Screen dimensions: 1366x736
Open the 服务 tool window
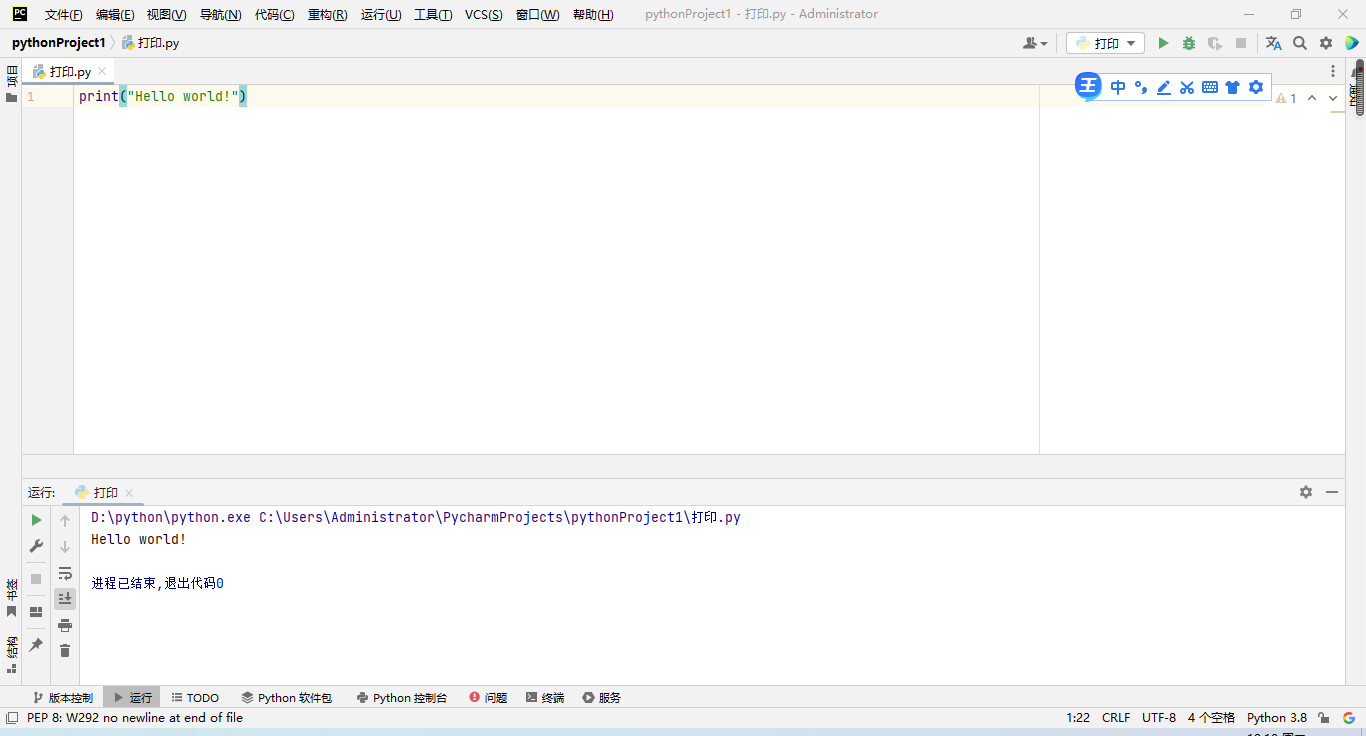point(602,698)
